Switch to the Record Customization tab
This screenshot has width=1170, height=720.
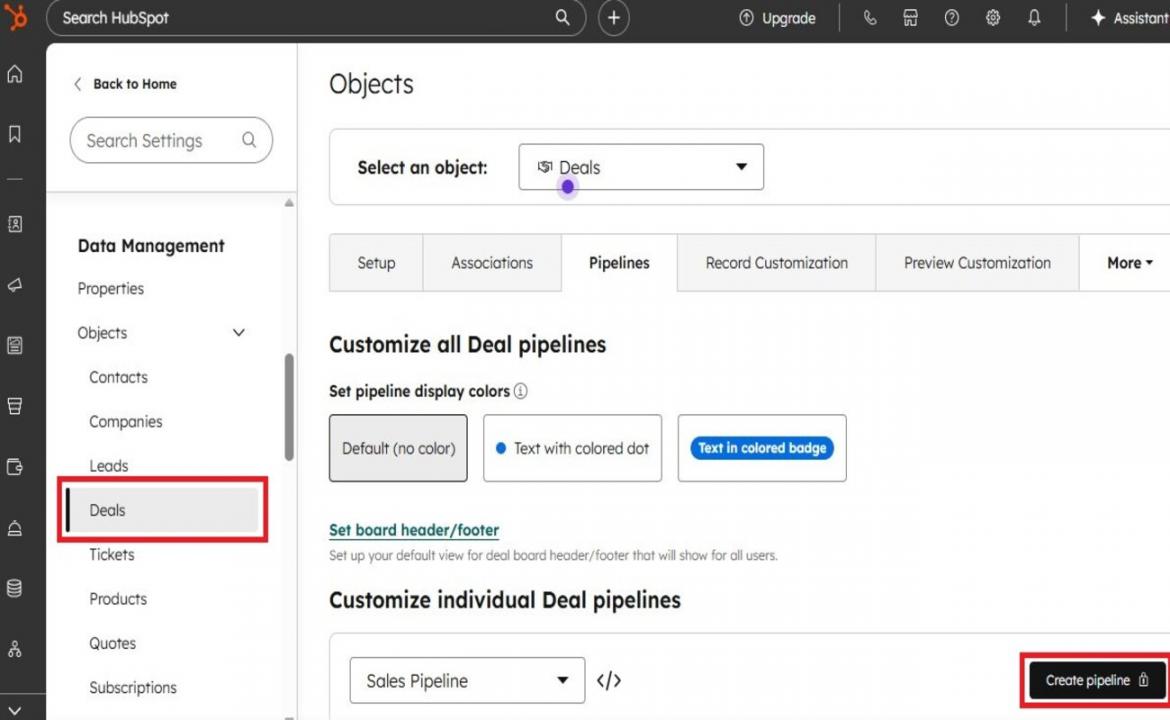777,263
